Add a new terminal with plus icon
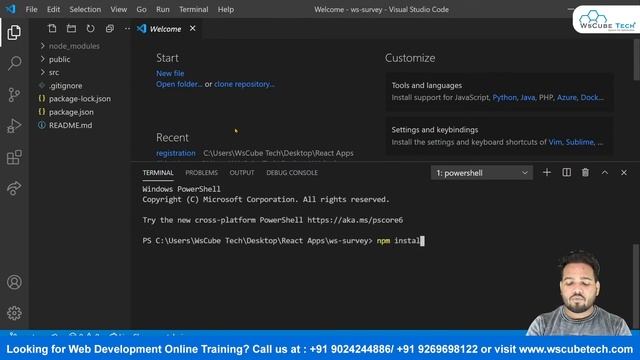Screen dimensions: 640x360 pyautogui.click(x=547, y=173)
